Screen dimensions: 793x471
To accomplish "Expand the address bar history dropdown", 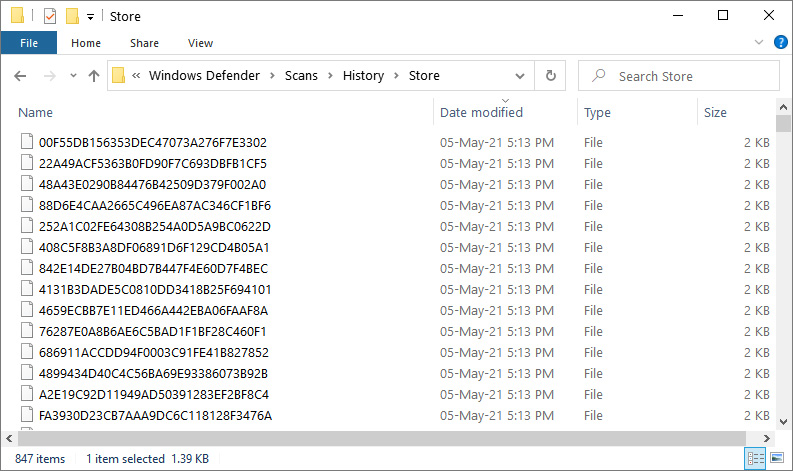I will point(520,76).
